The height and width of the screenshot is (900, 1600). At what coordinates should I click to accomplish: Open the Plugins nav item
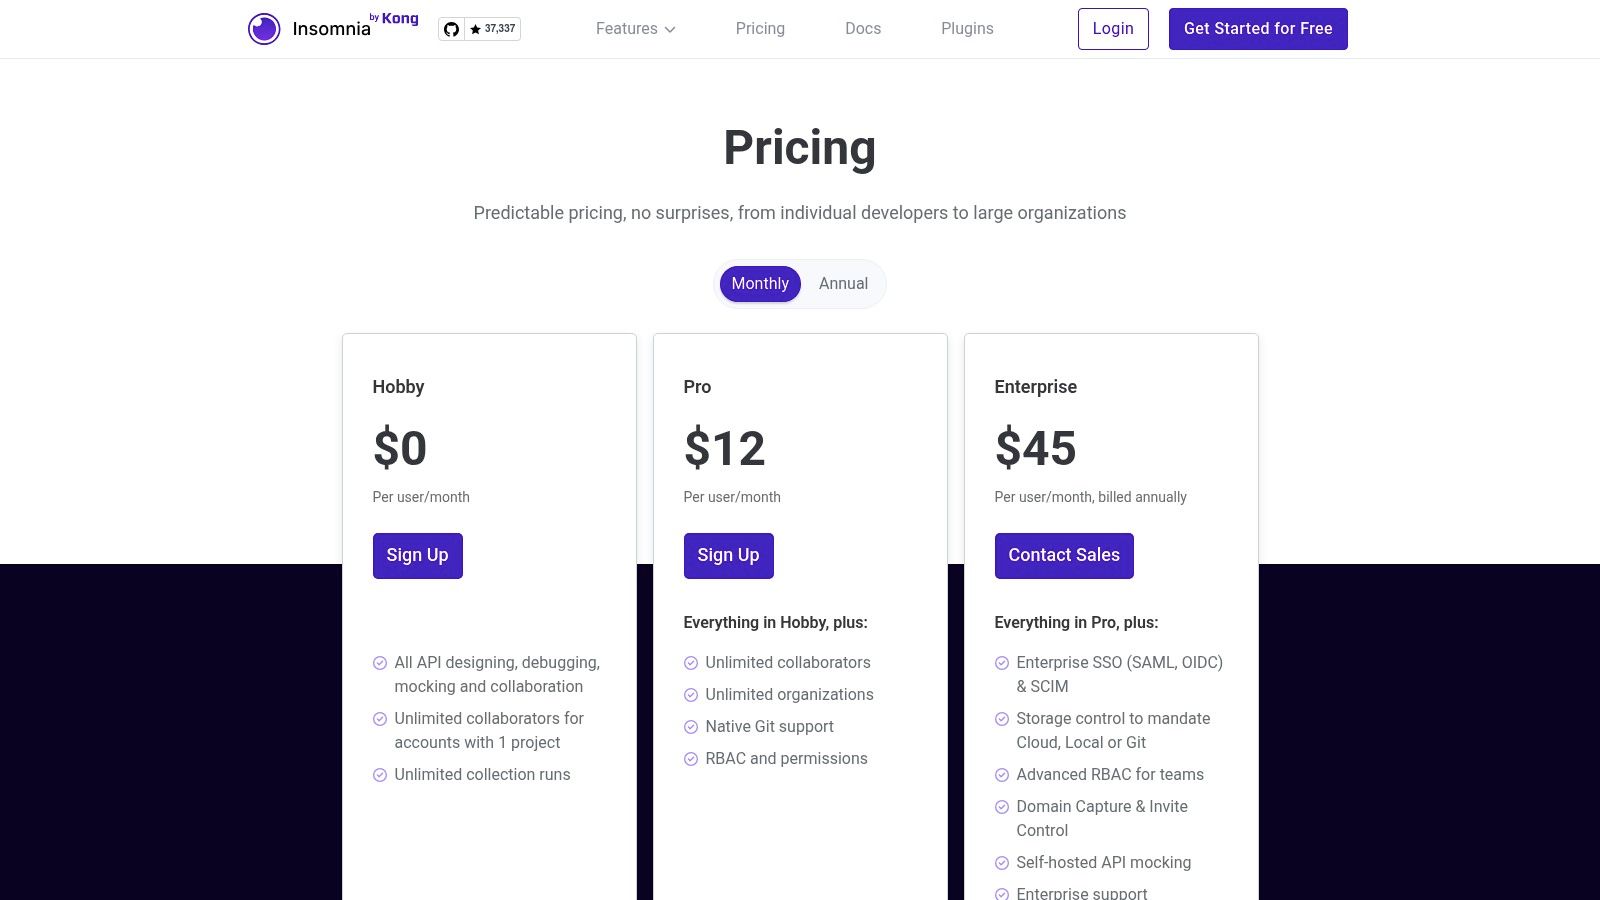click(967, 29)
